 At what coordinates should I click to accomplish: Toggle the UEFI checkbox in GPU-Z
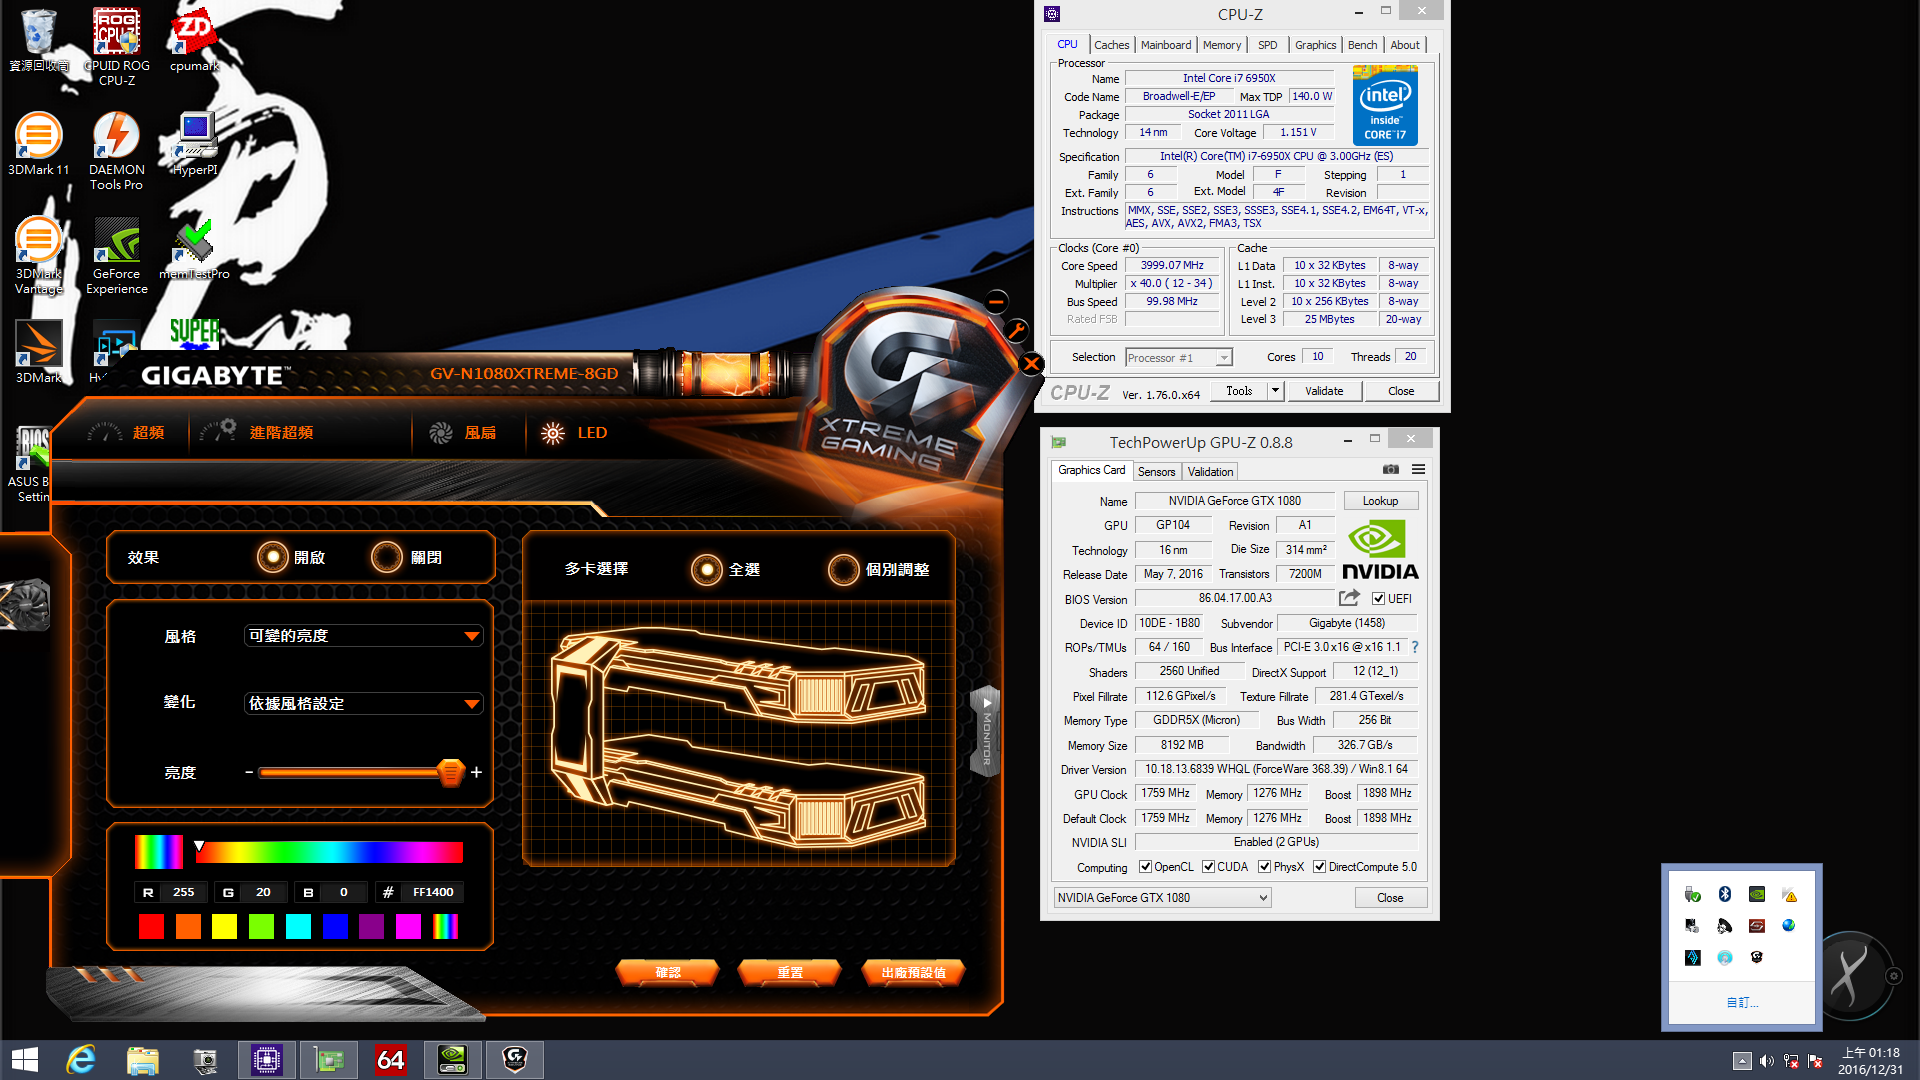coord(1378,599)
